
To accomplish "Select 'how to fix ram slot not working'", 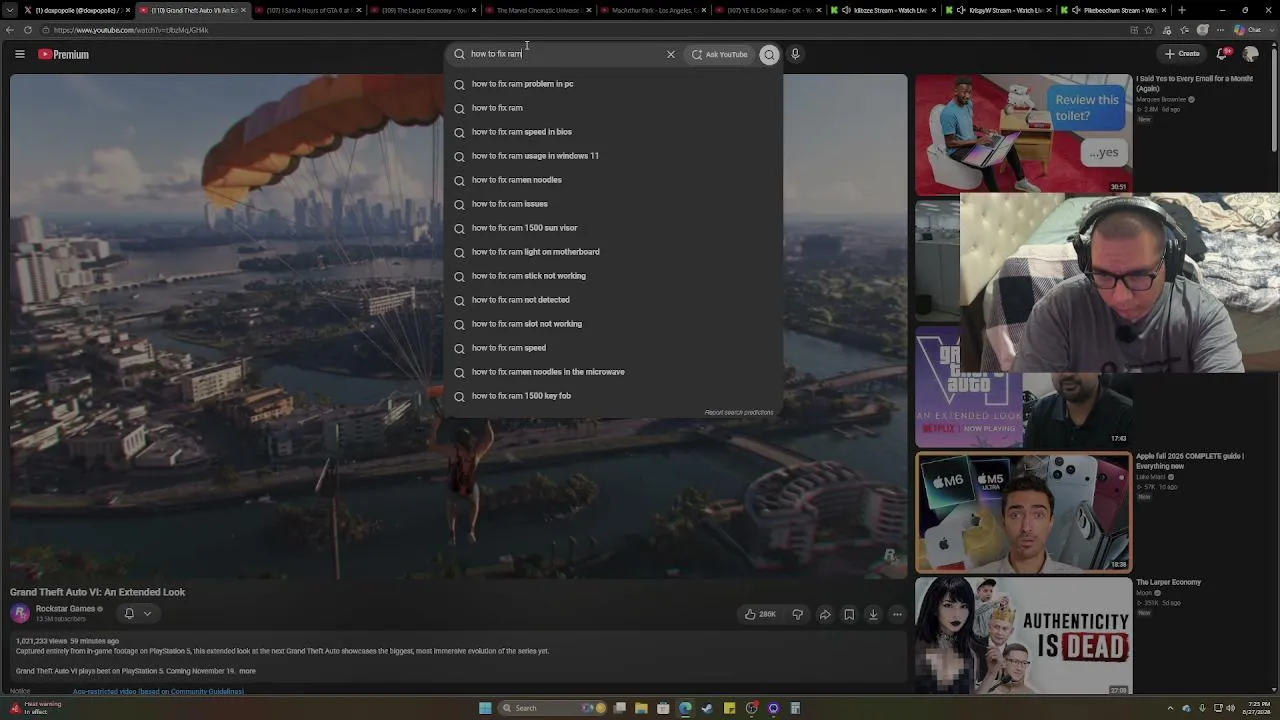I will [613, 324].
